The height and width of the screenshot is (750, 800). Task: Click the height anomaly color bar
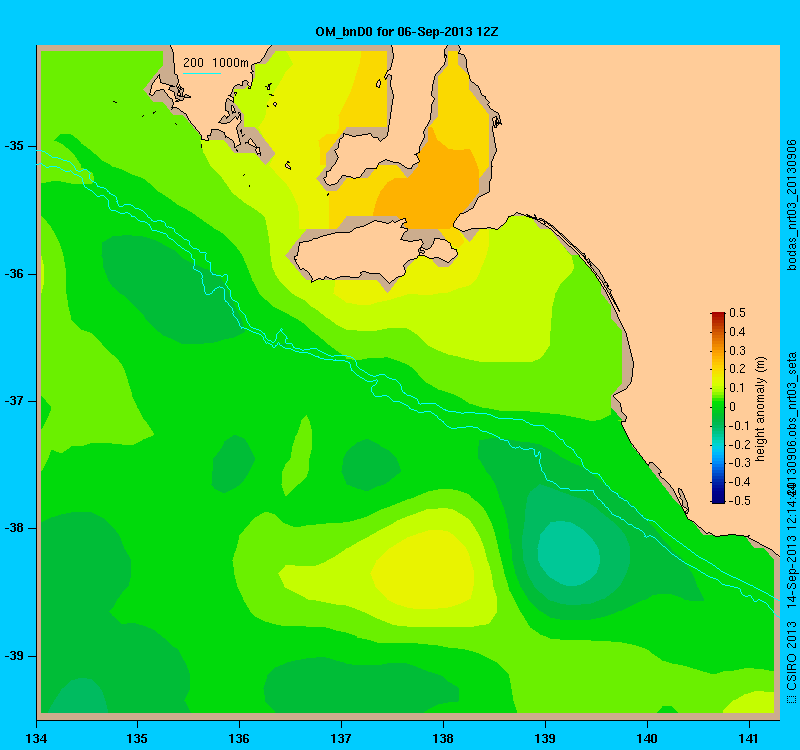point(718,408)
